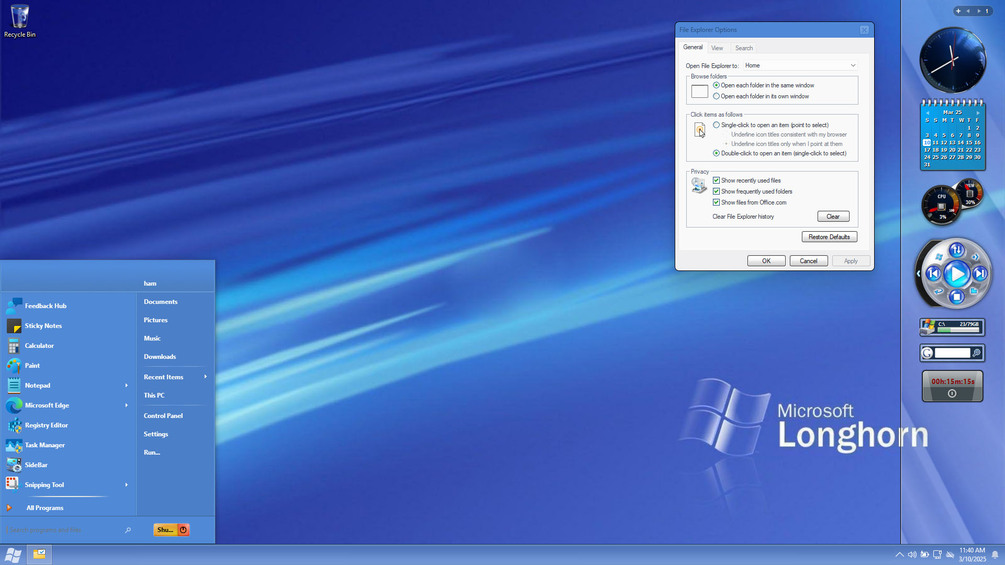Expand the Open File Explorer to dropdown
Viewport: 1005px width, 565px height.
[800, 65]
